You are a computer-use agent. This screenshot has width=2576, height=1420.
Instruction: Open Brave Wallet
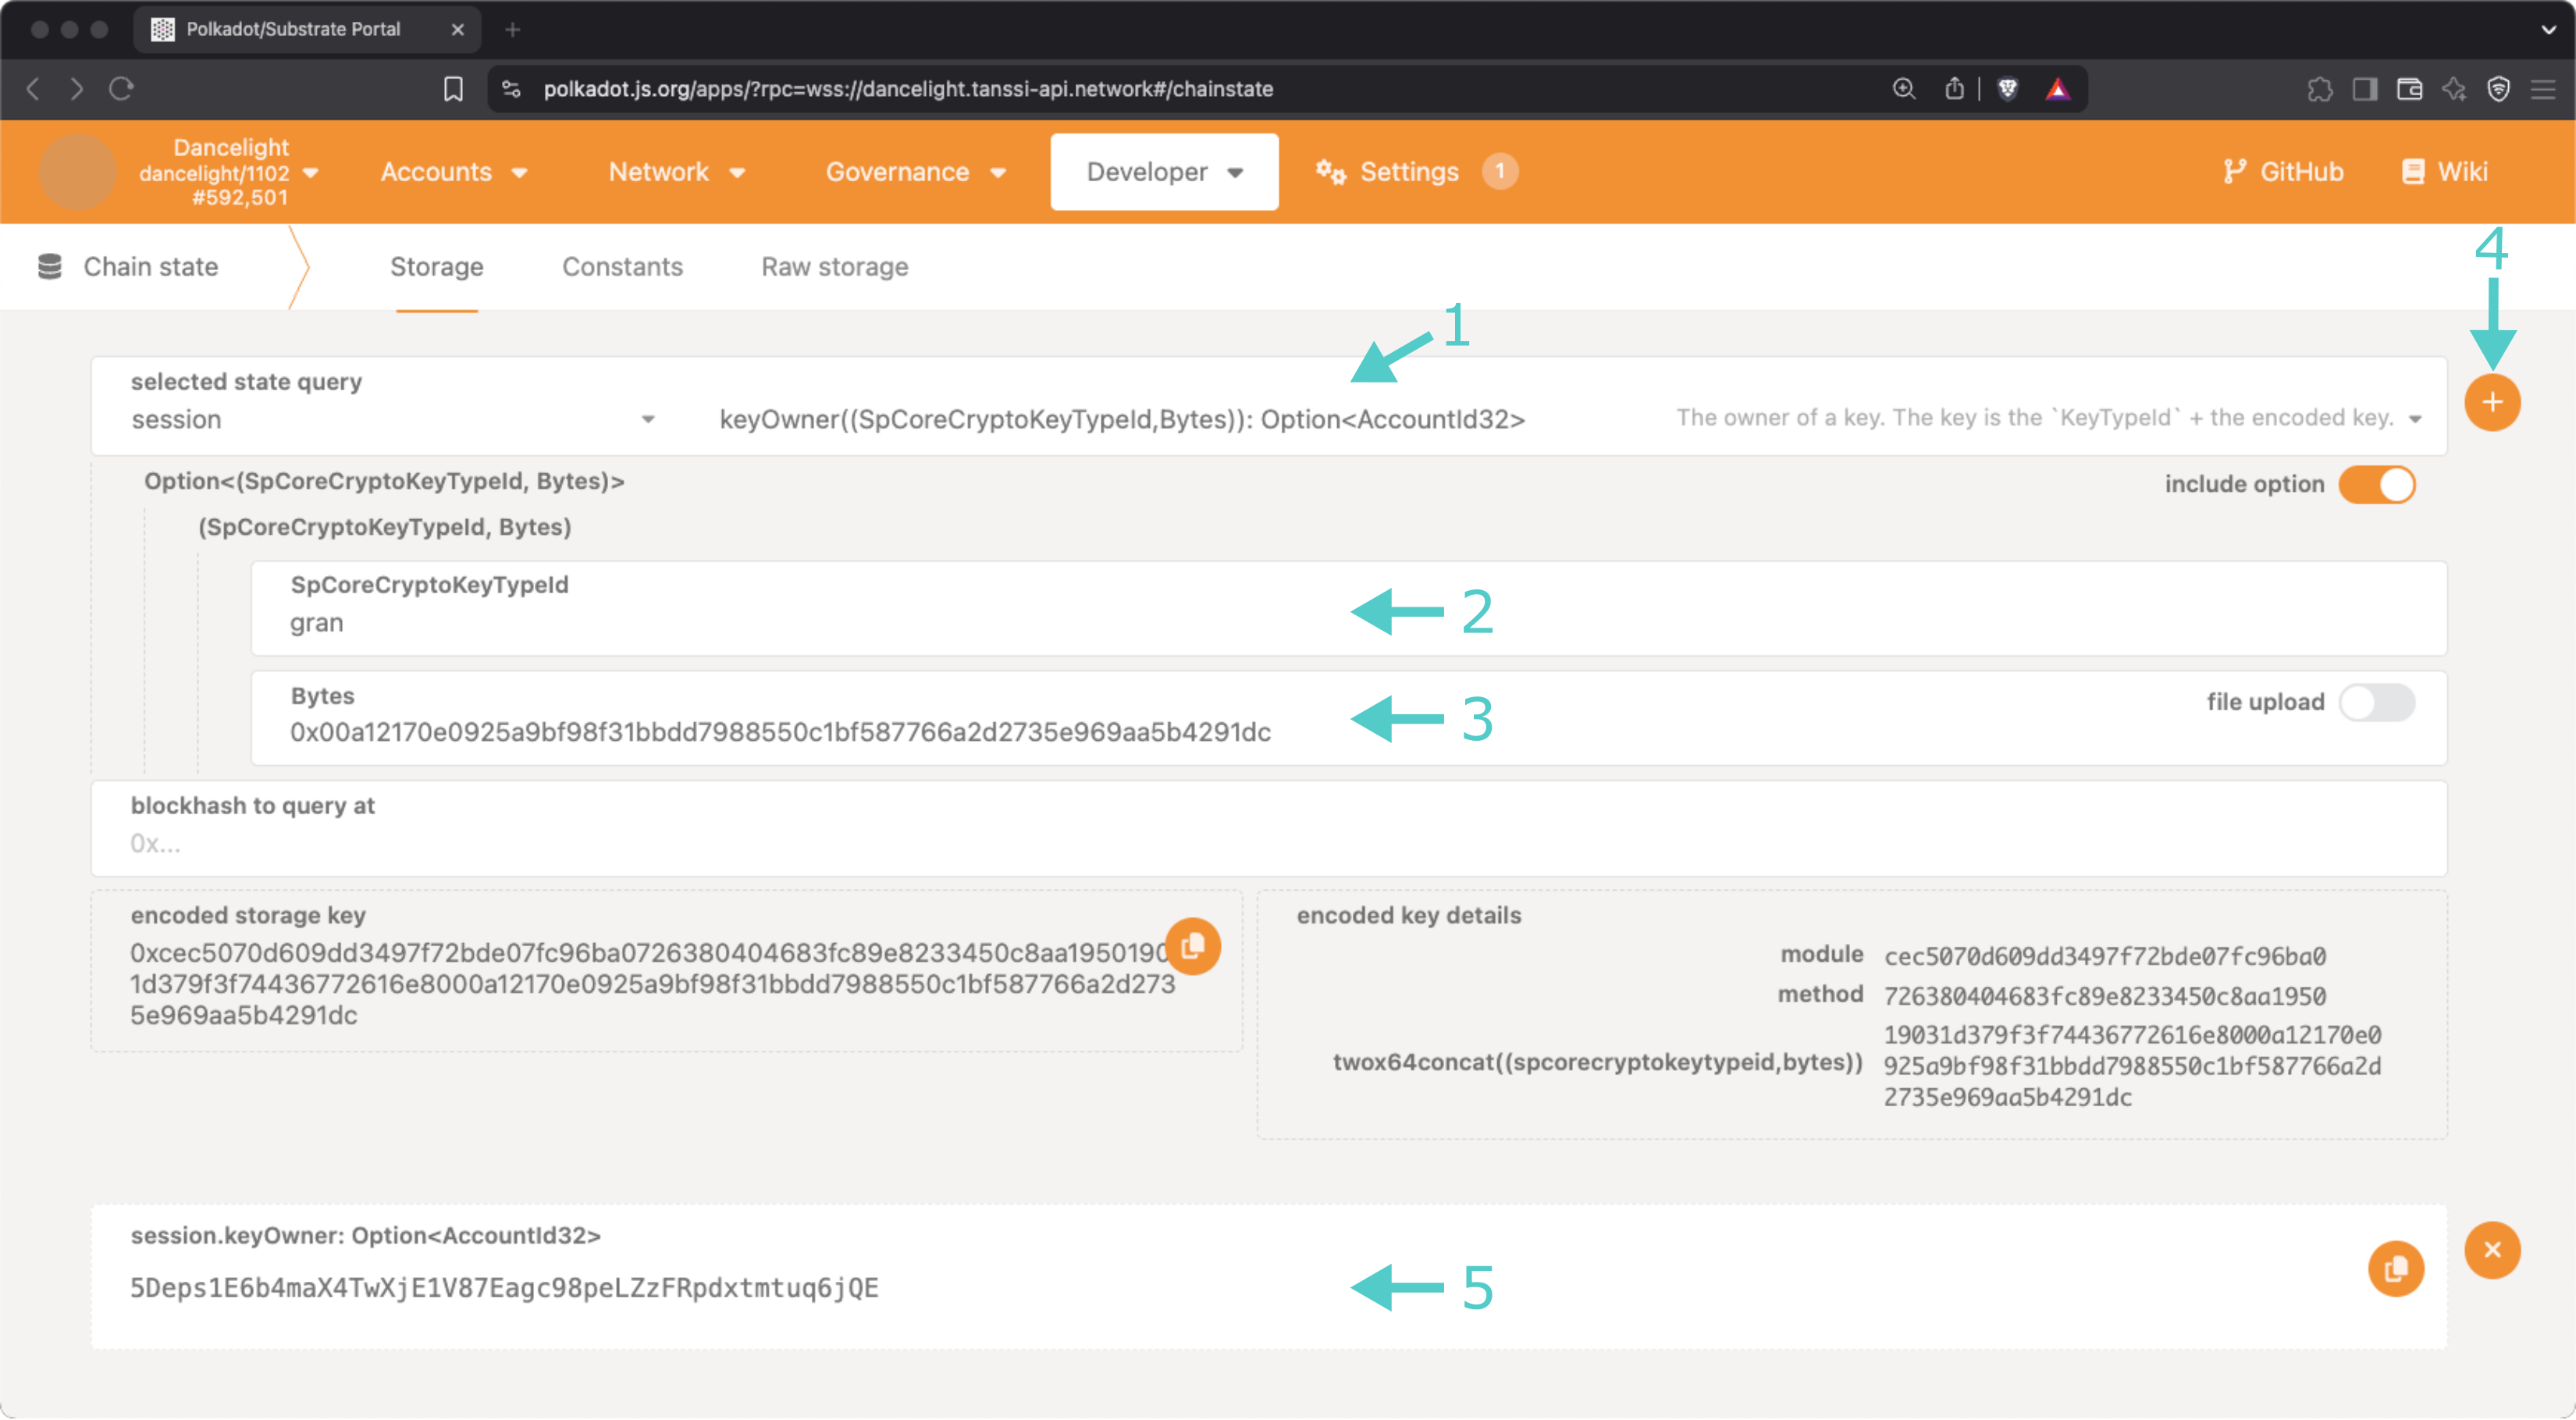(2409, 89)
